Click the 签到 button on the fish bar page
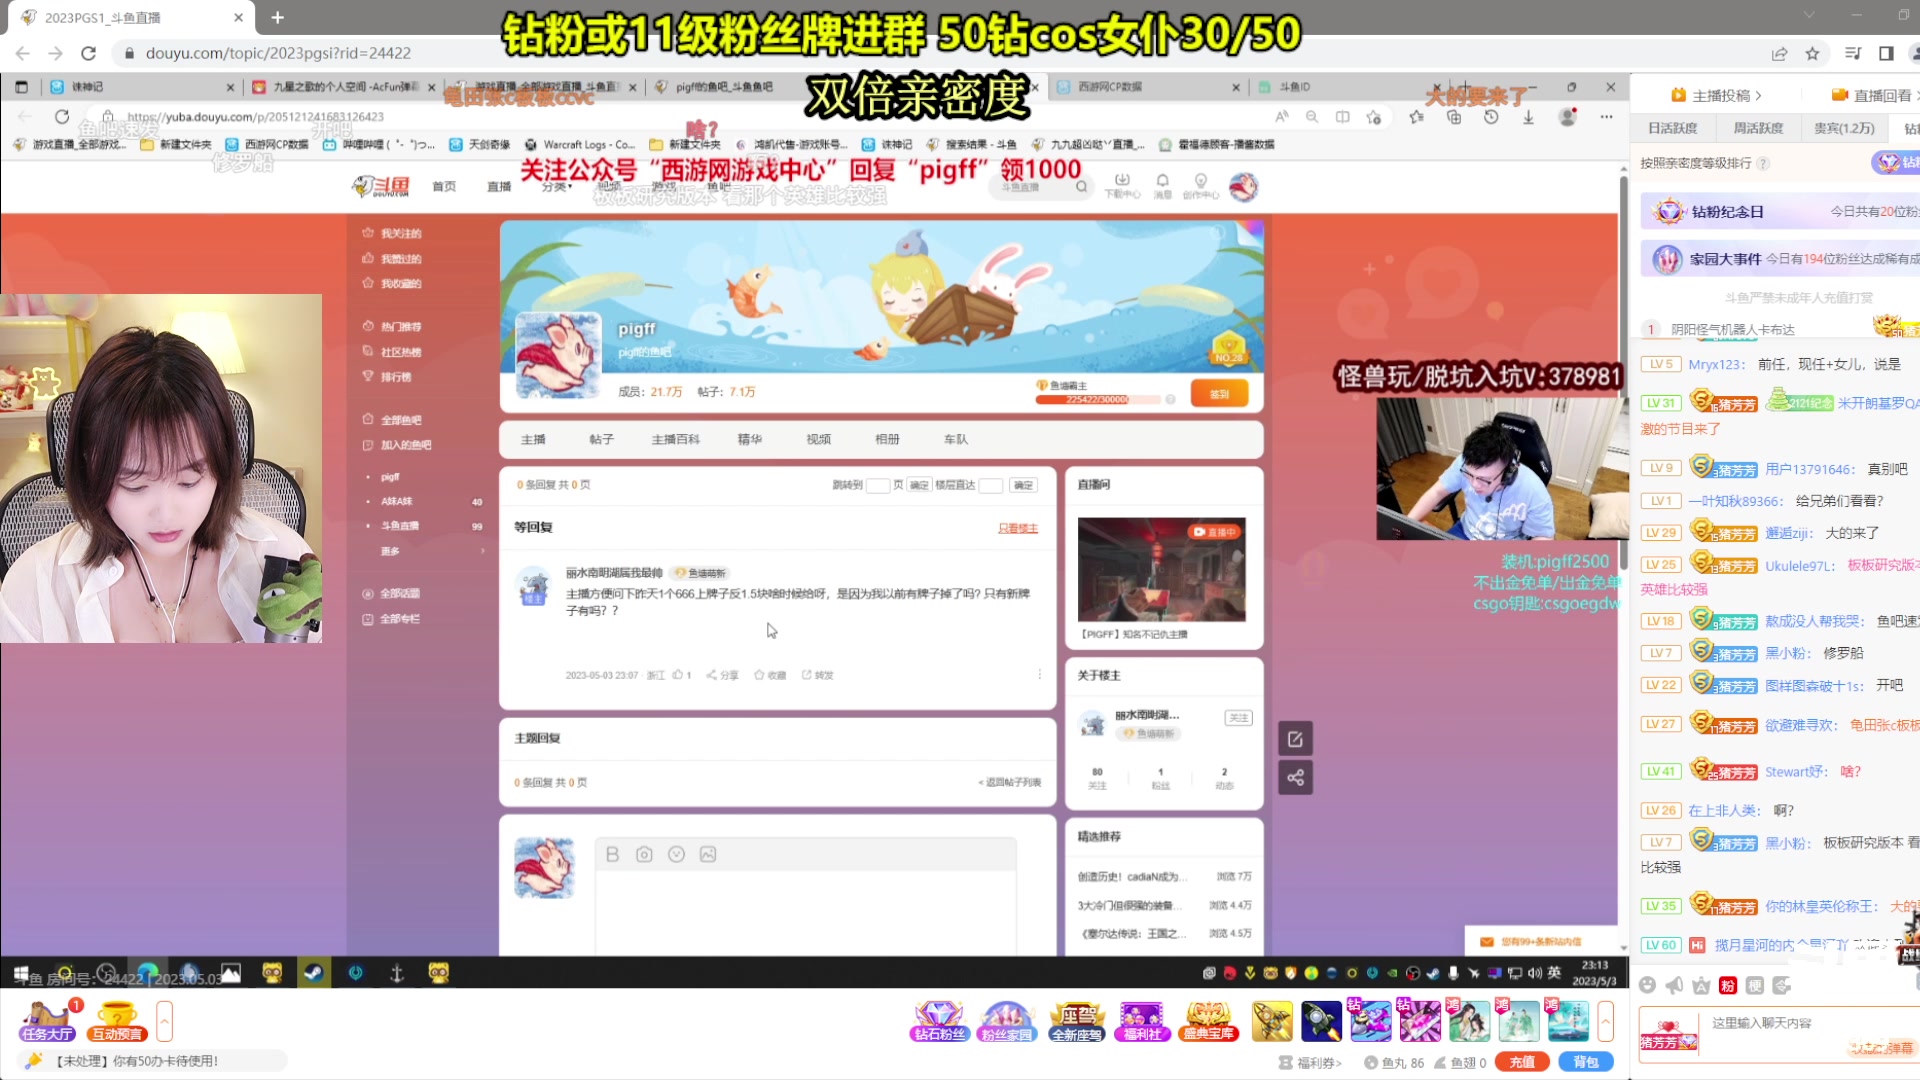The width and height of the screenshot is (1920, 1080). point(1219,393)
